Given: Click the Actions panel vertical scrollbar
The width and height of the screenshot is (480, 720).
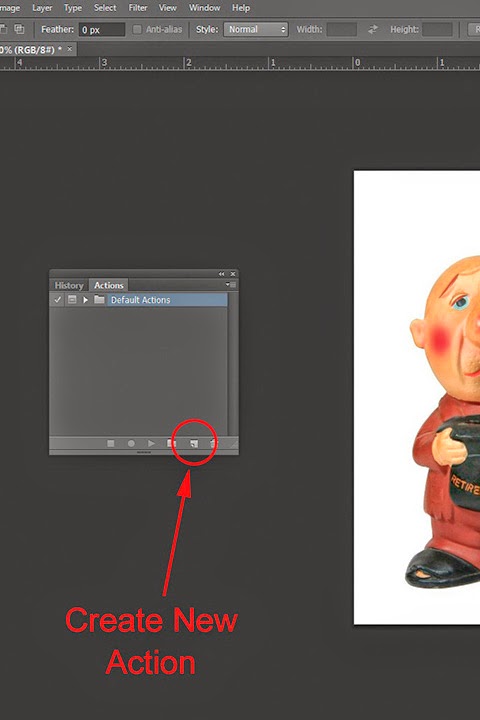Looking at the screenshot, I should click(232, 364).
